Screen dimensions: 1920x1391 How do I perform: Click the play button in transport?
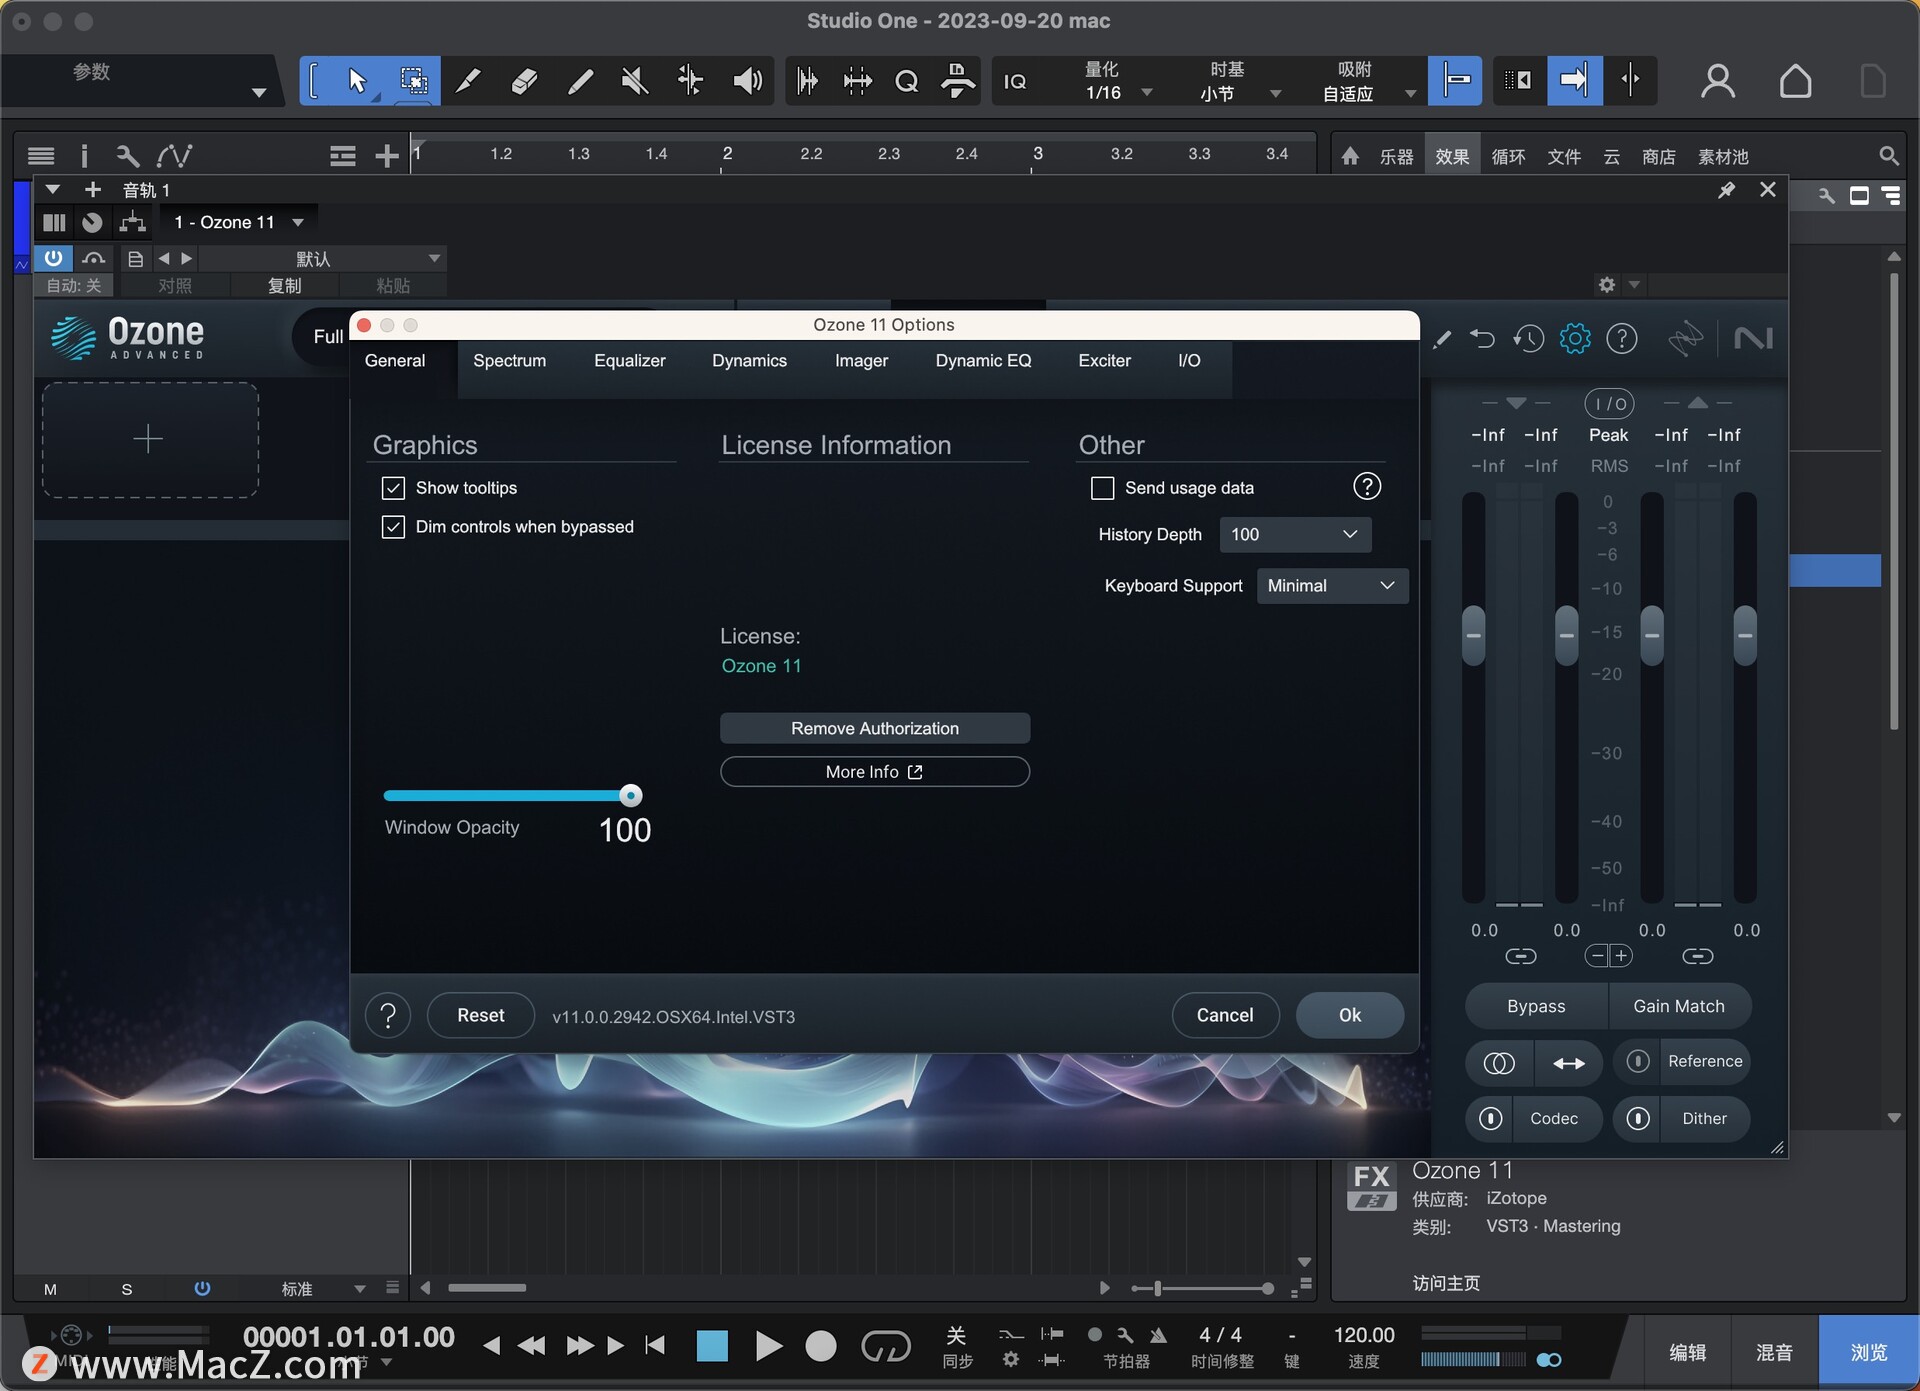[767, 1347]
